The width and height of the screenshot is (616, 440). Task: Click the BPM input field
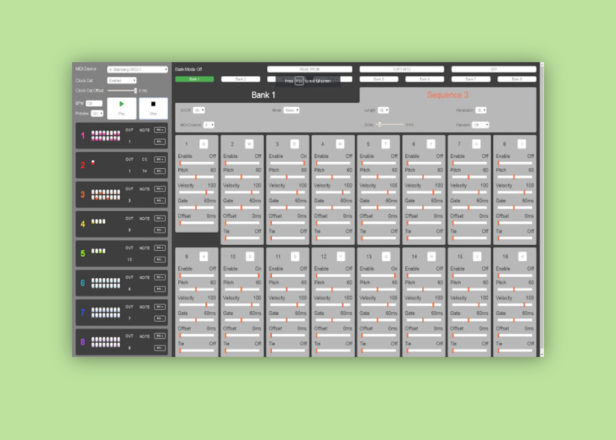click(94, 103)
